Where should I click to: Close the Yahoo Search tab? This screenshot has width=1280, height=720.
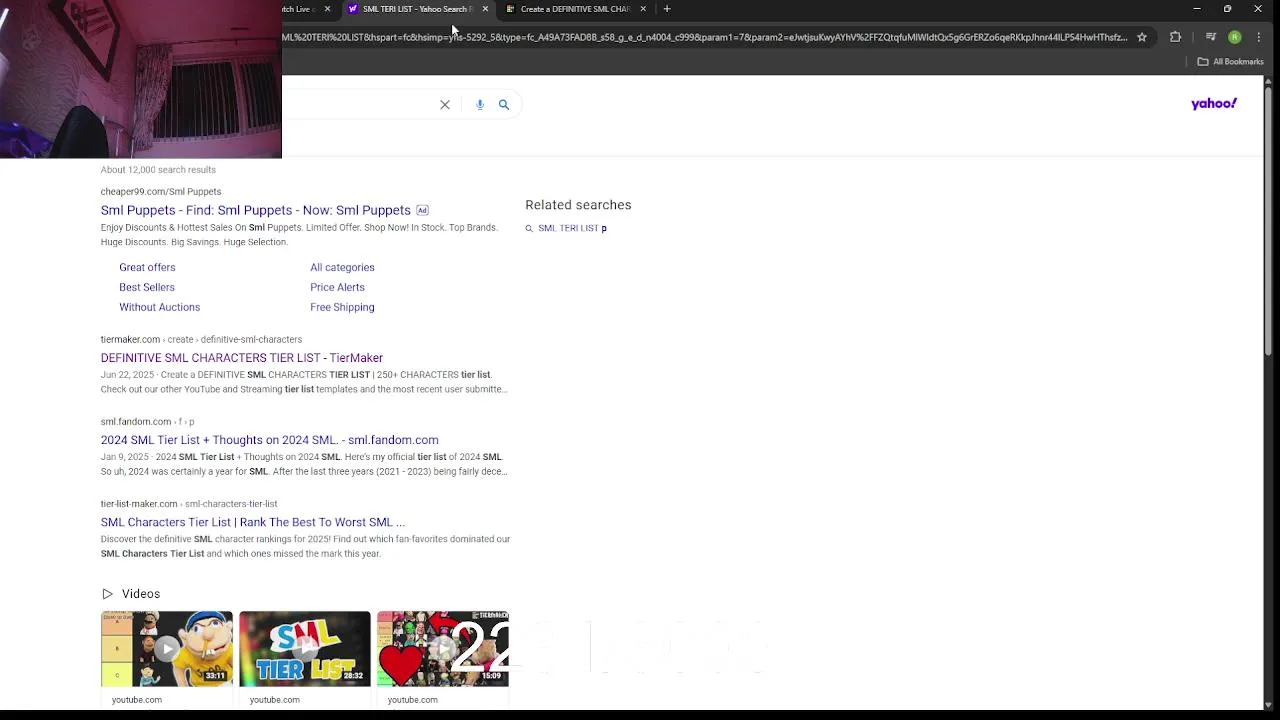485,9
